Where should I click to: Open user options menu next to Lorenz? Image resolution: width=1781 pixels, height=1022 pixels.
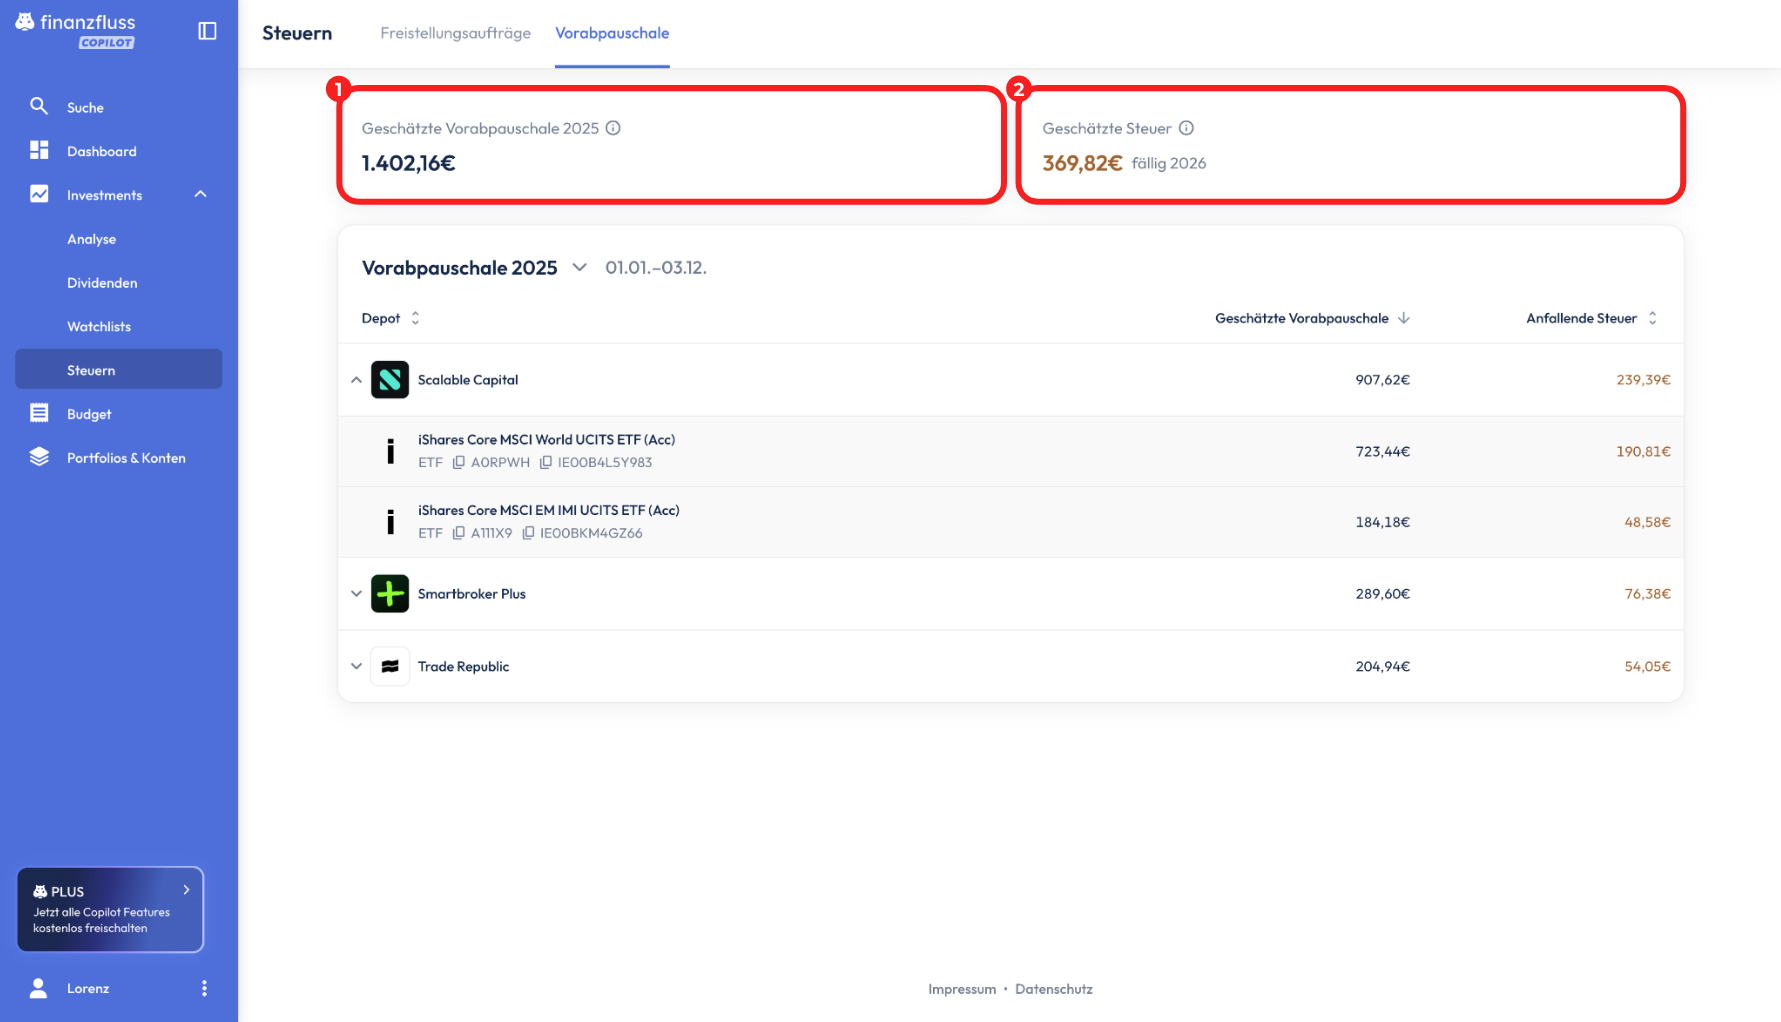coord(204,988)
